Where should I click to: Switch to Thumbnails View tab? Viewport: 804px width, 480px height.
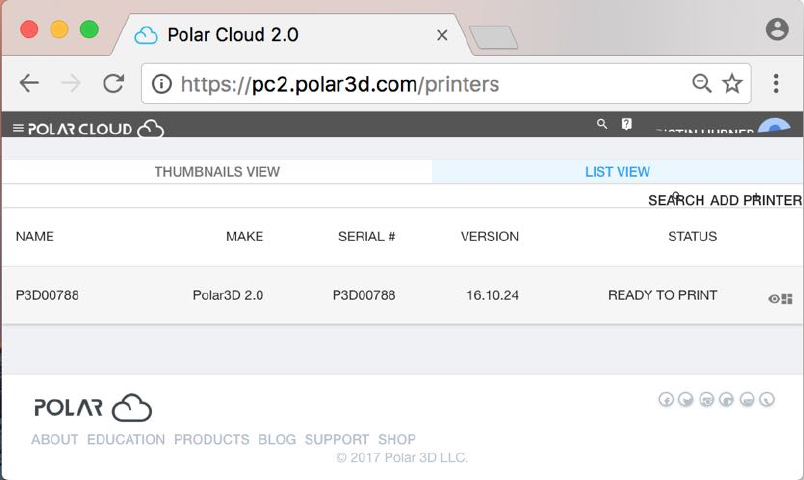(217, 172)
